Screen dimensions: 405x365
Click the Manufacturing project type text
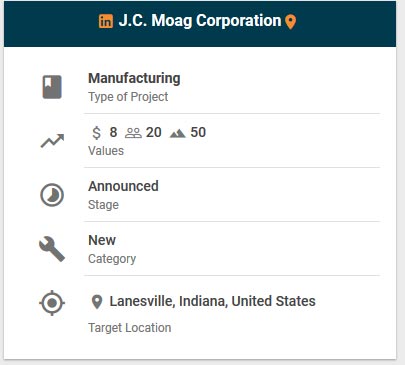pos(134,79)
